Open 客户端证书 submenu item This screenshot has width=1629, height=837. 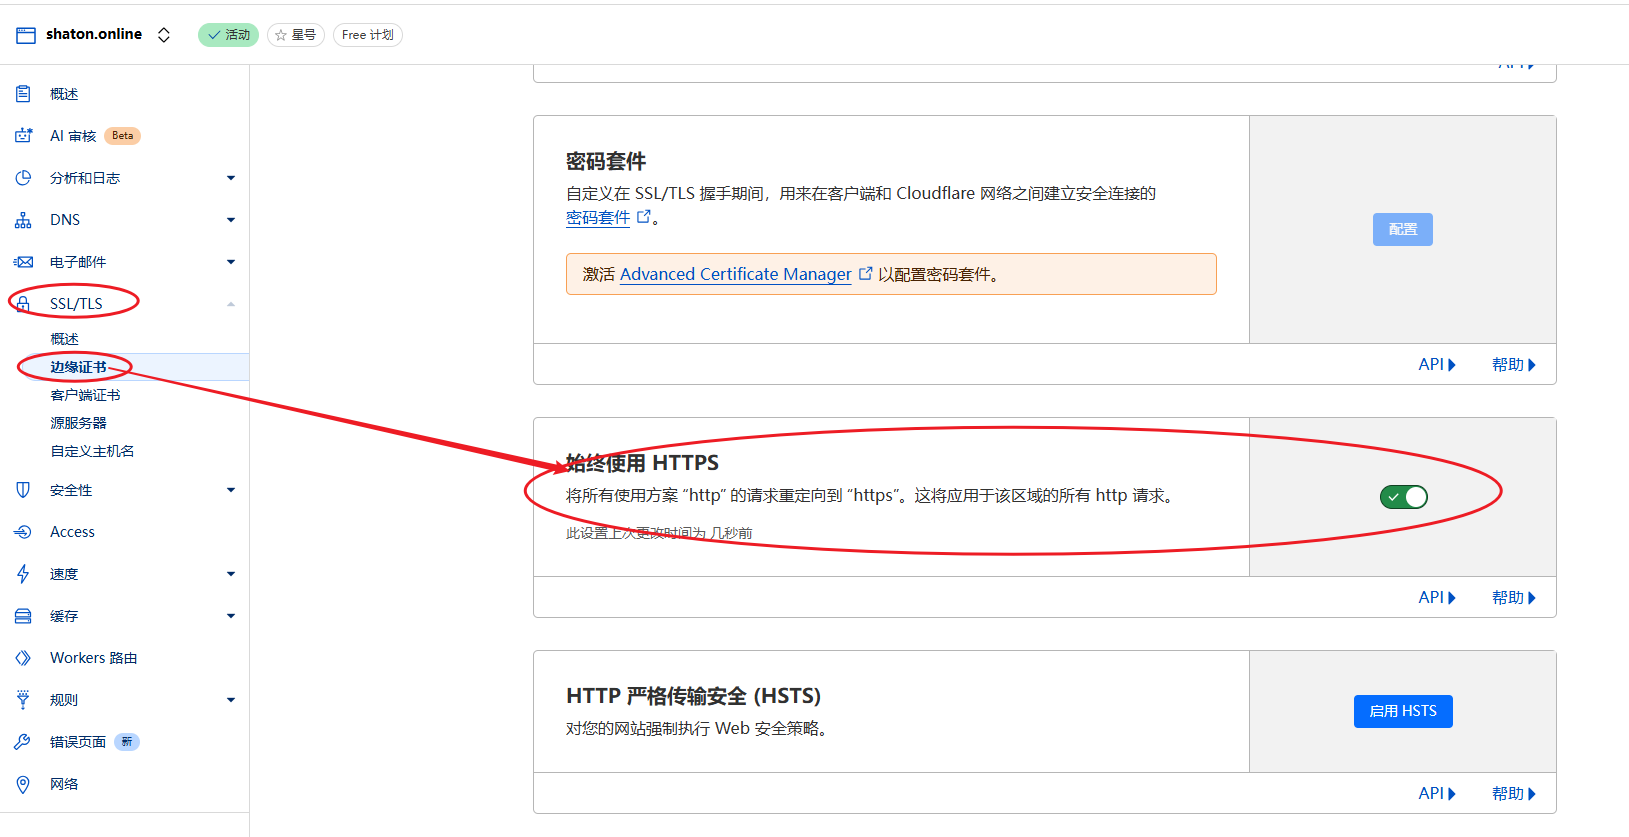tap(85, 395)
